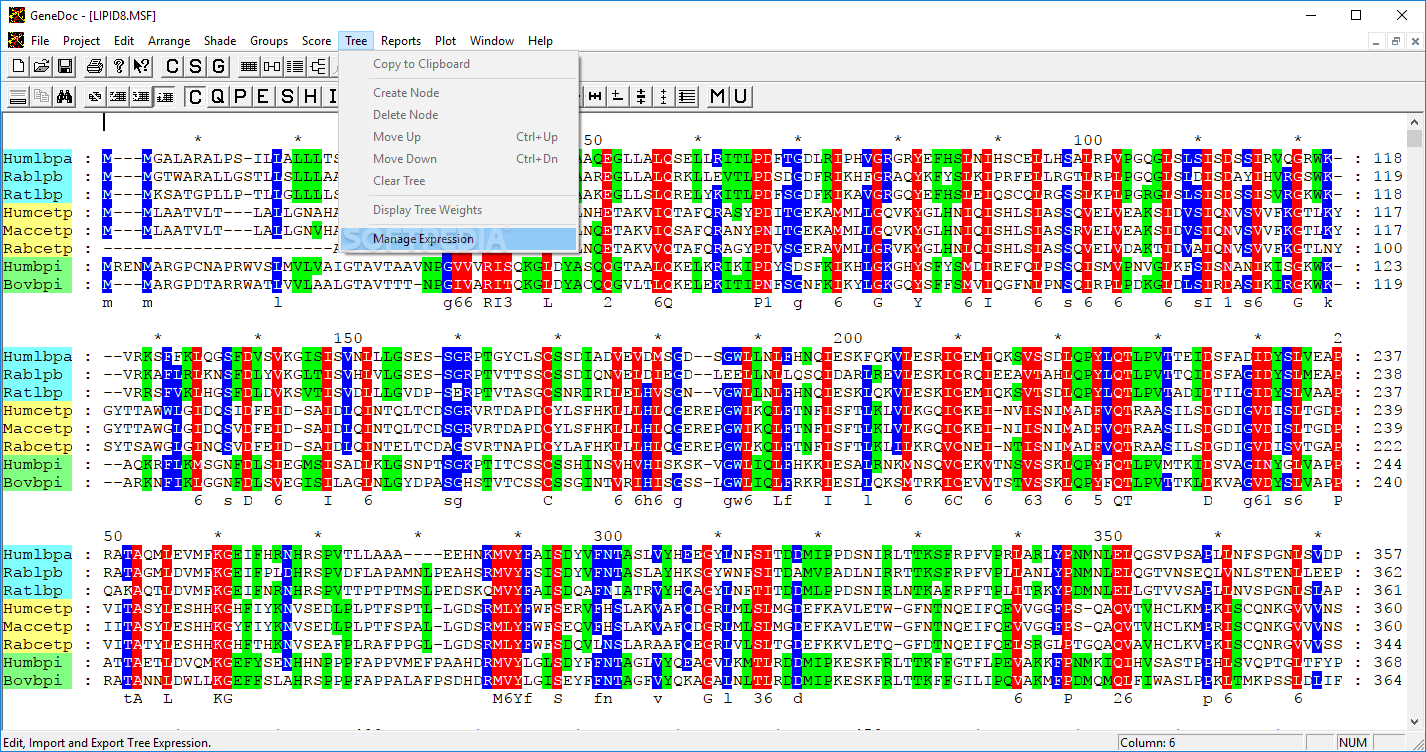
Task: Select the depressed shading mode icon
Action: tap(164, 96)
